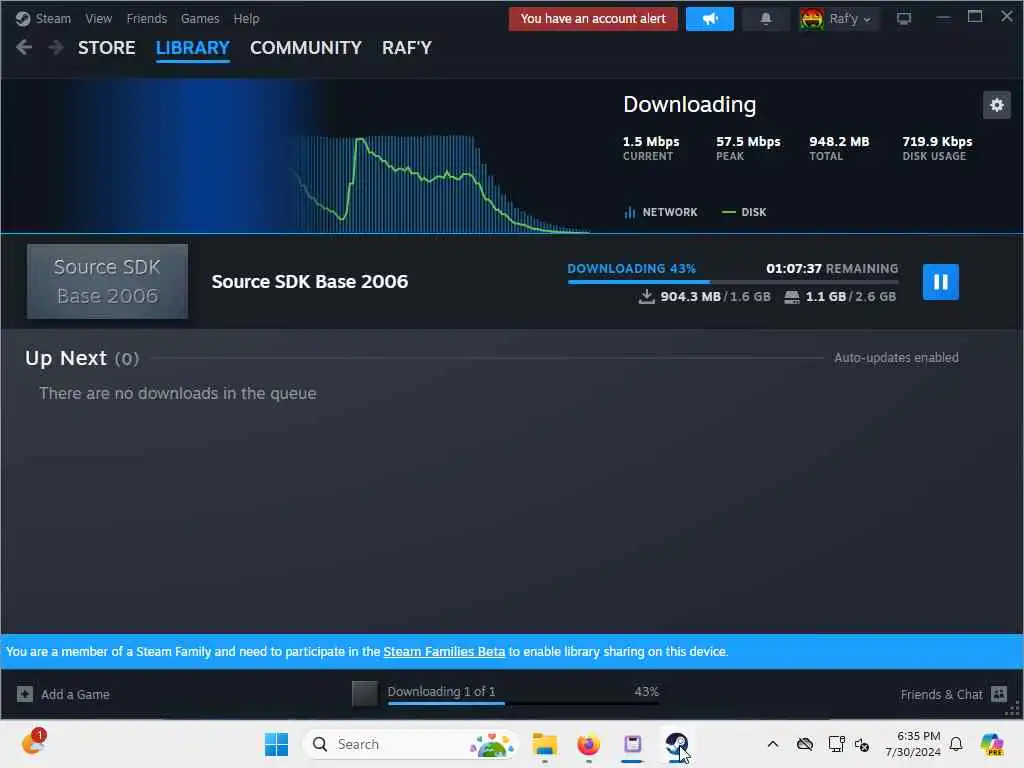This screenshot has height=768, width=1024.
Task: Select the LIBRARY tab
Action: [x=193, y=48]
